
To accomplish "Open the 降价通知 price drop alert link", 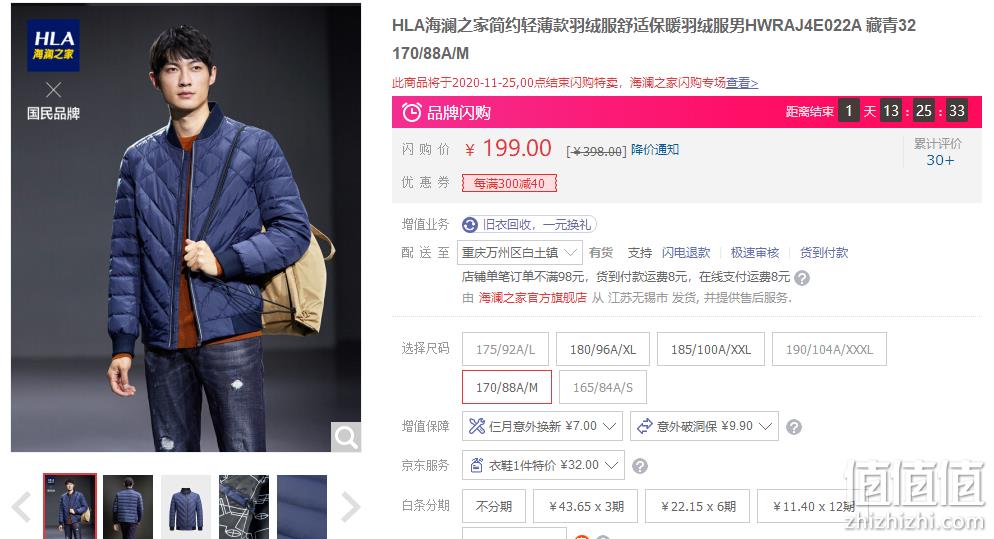I will coord(655,150).
